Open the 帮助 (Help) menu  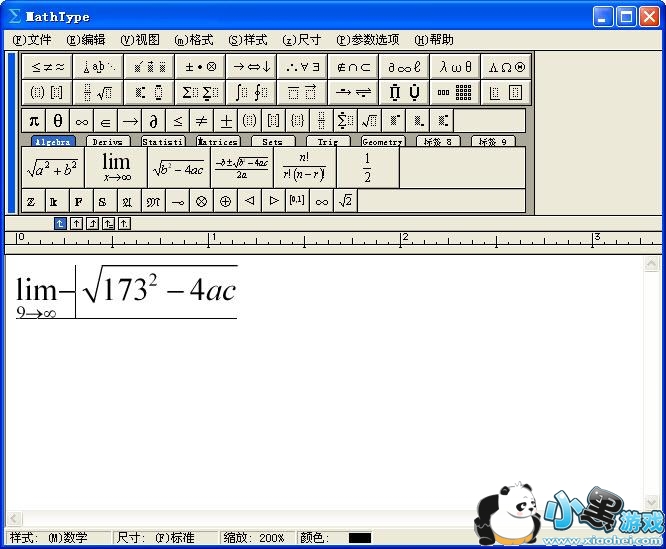434,40
